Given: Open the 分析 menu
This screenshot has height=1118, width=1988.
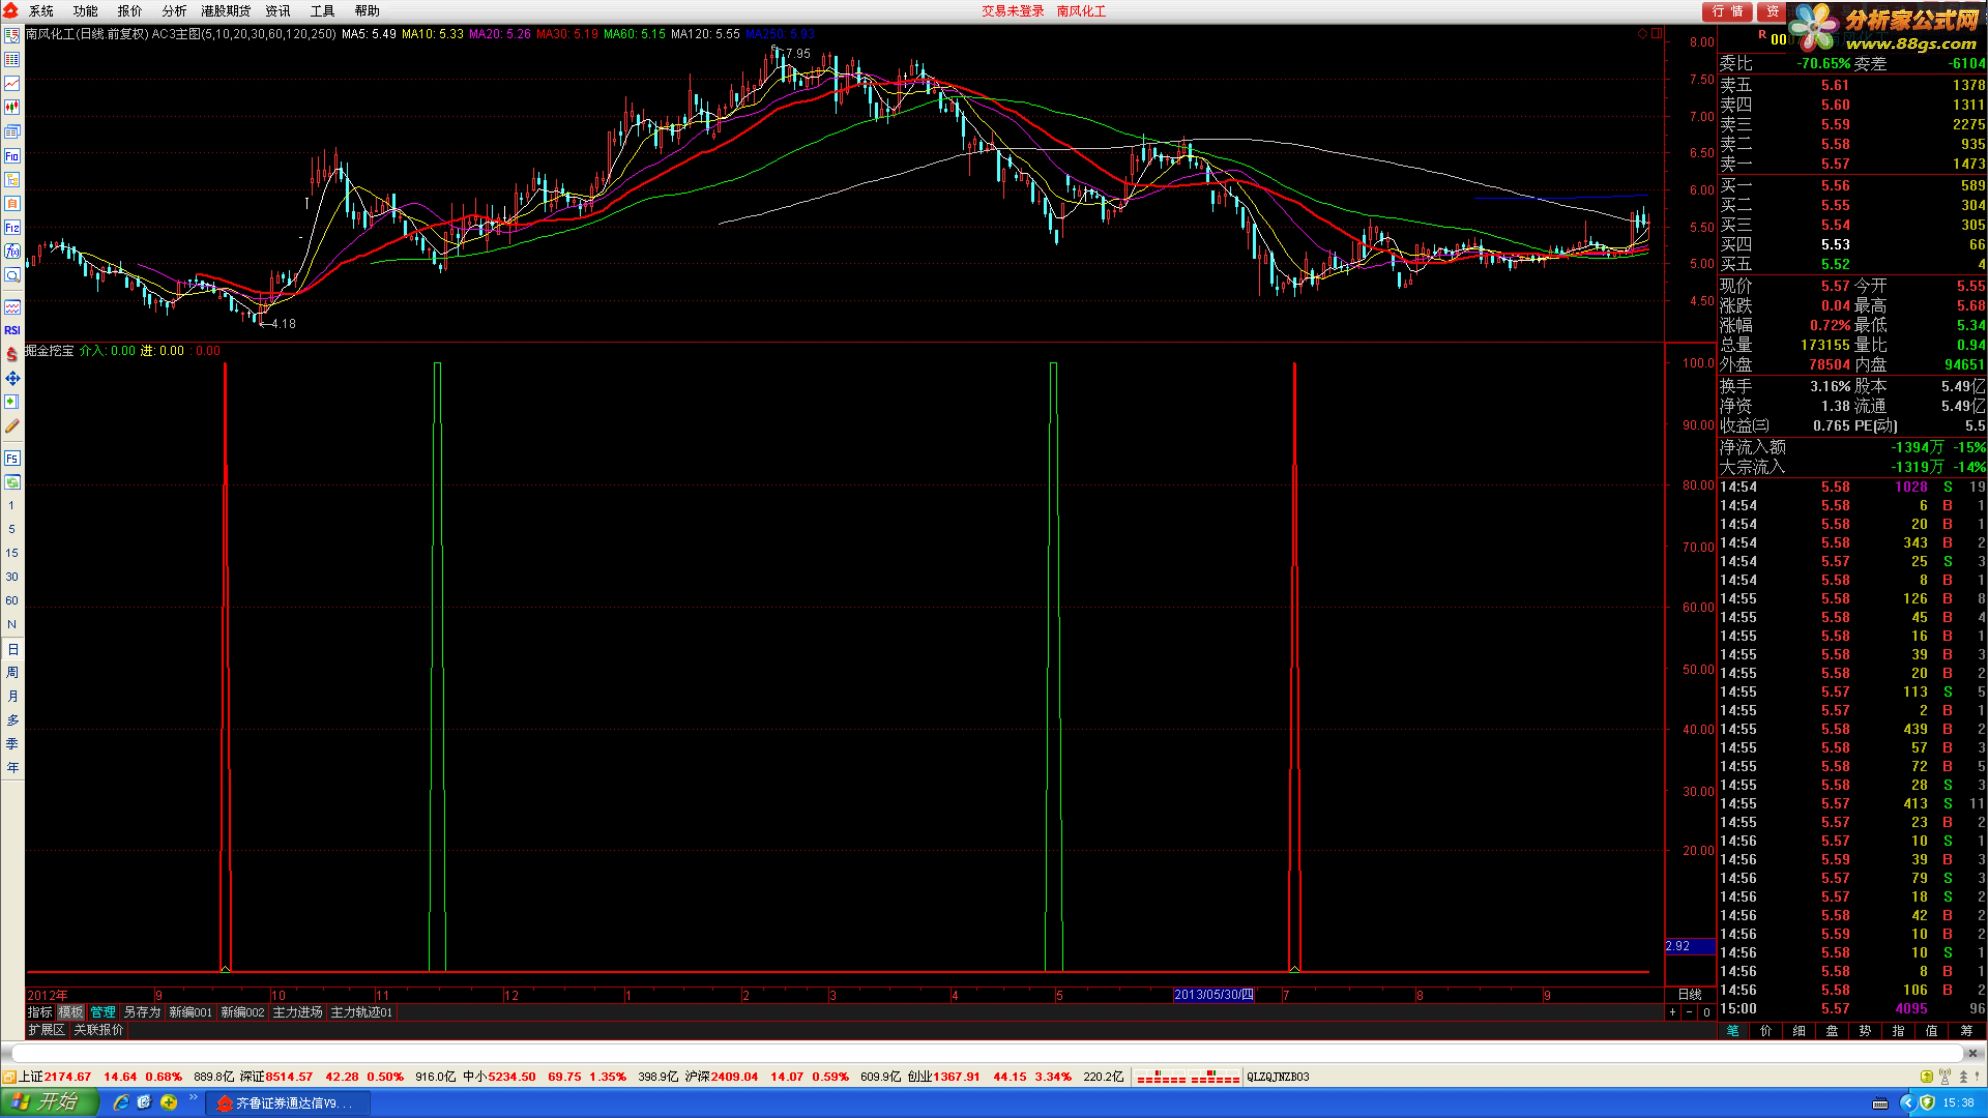Looking at the screenshot, I should coord(174,11).
